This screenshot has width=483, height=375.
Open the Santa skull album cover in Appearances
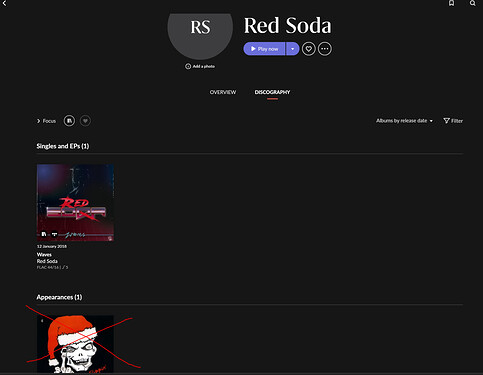coord(75,344)
